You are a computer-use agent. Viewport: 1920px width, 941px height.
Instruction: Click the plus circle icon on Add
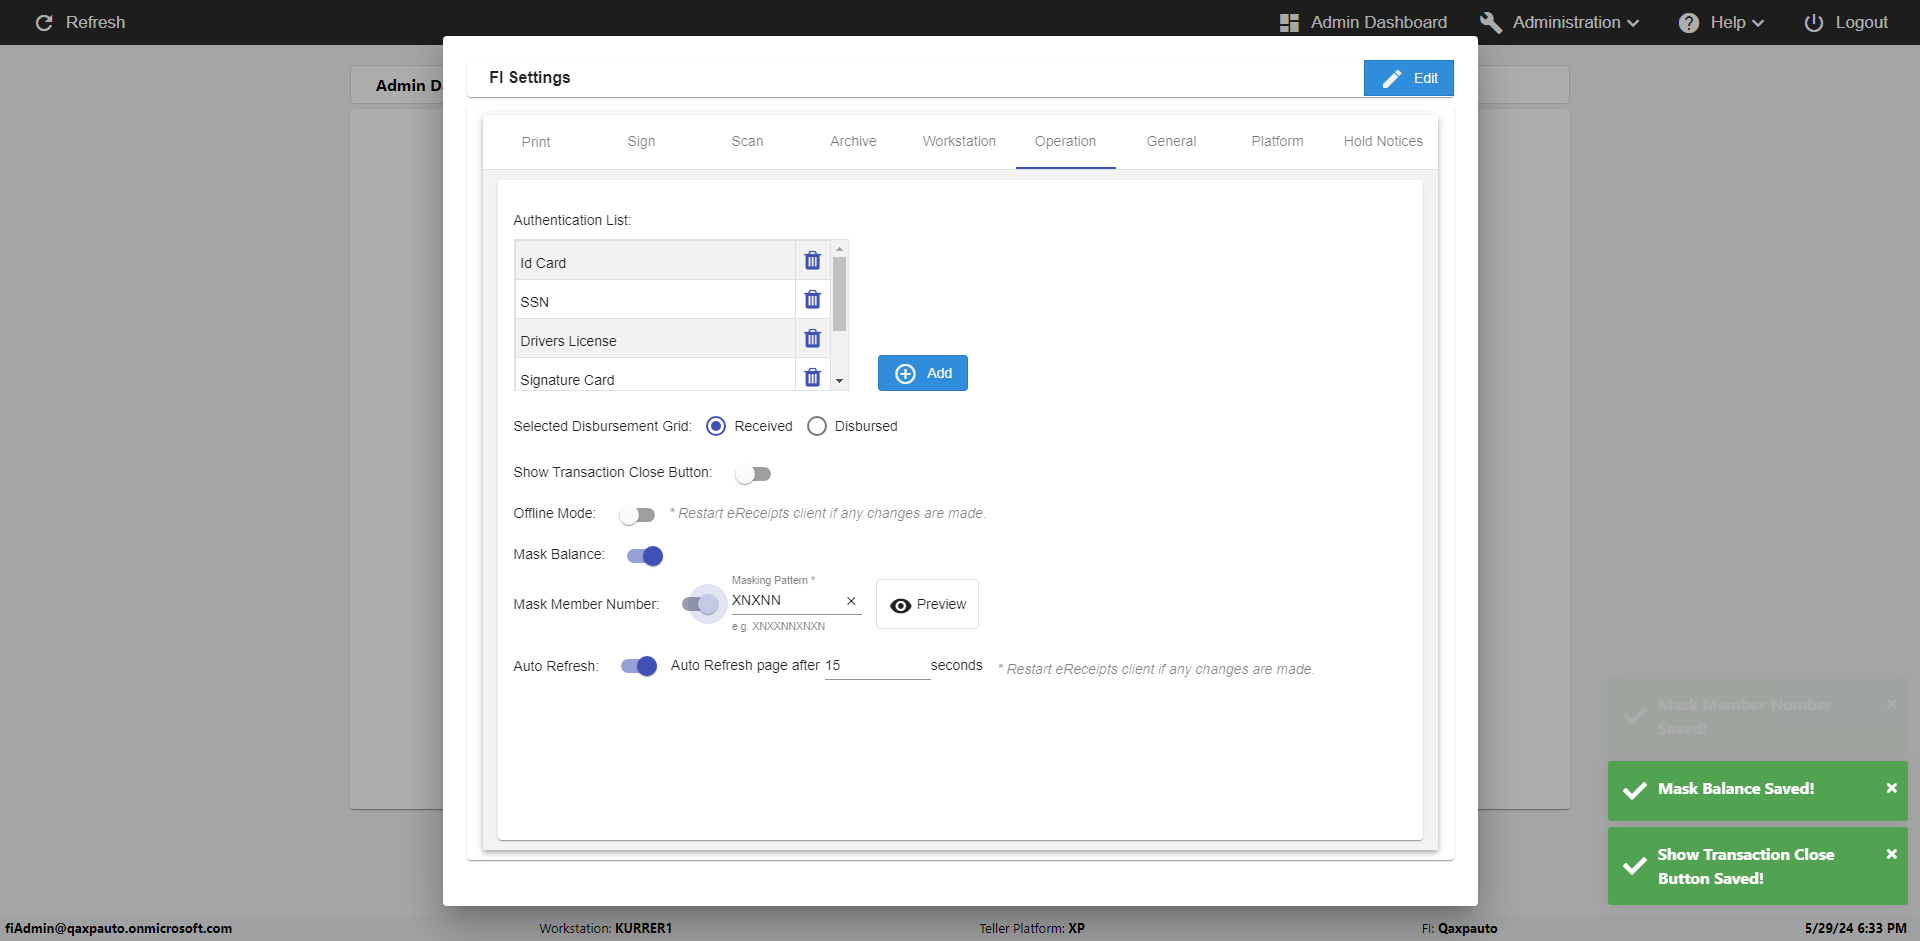[x=905, y=373]
